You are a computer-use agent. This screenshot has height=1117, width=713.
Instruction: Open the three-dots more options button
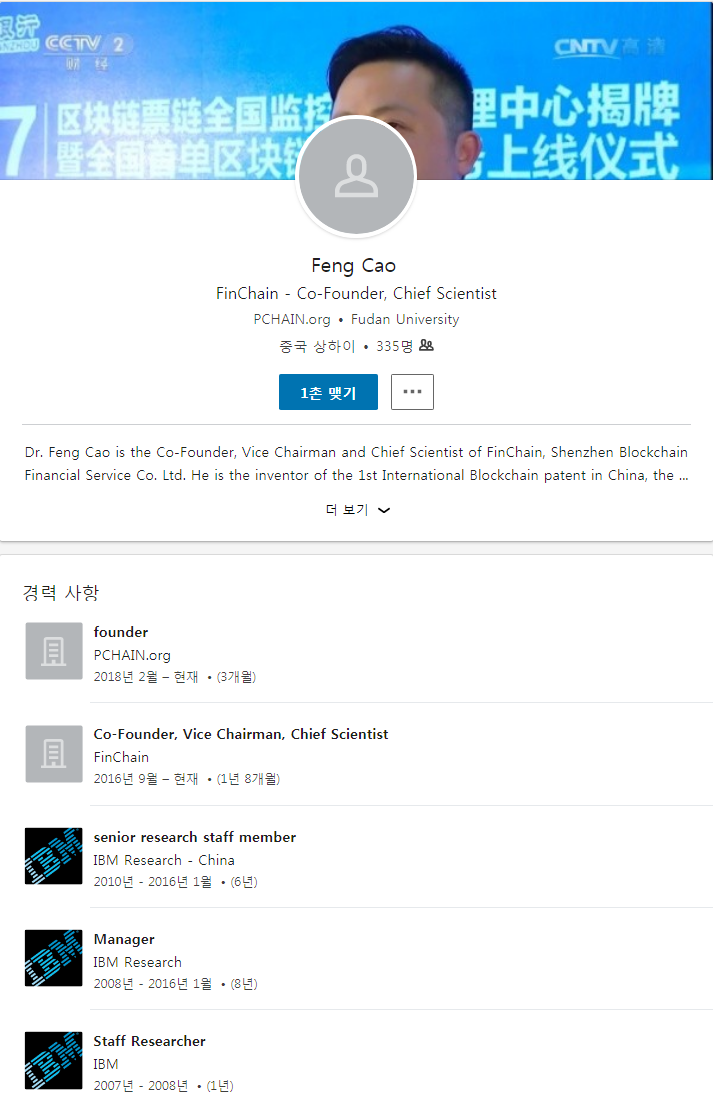(x=412, y=392)
